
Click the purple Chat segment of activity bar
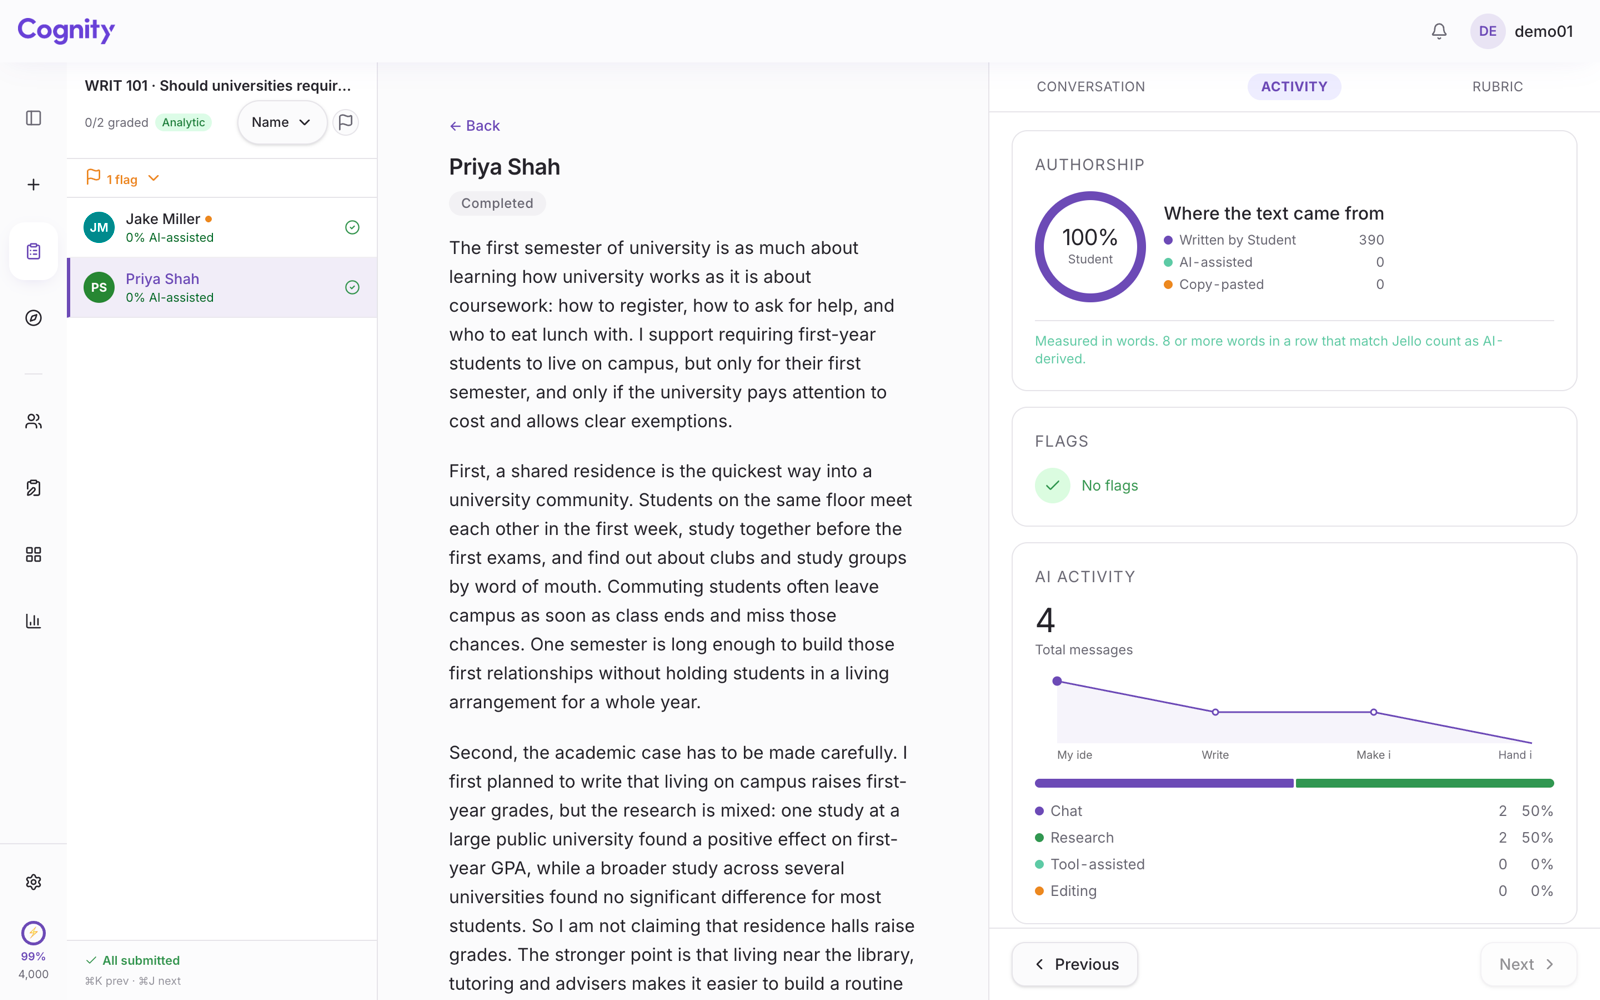(1164, 783)
